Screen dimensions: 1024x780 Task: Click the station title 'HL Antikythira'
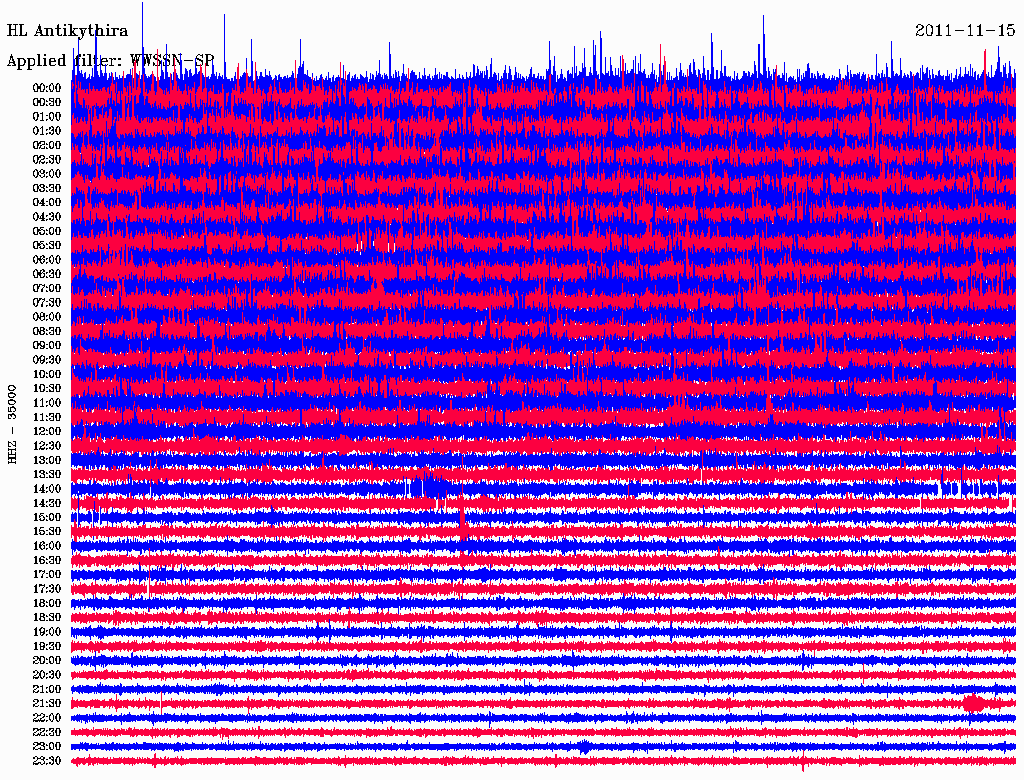click(x=67, y=31)
